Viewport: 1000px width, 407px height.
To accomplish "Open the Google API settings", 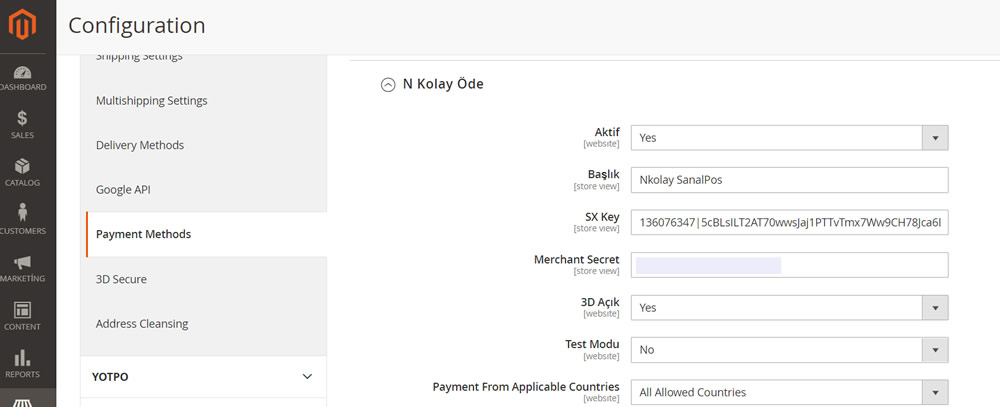I will tap(123, 189).
